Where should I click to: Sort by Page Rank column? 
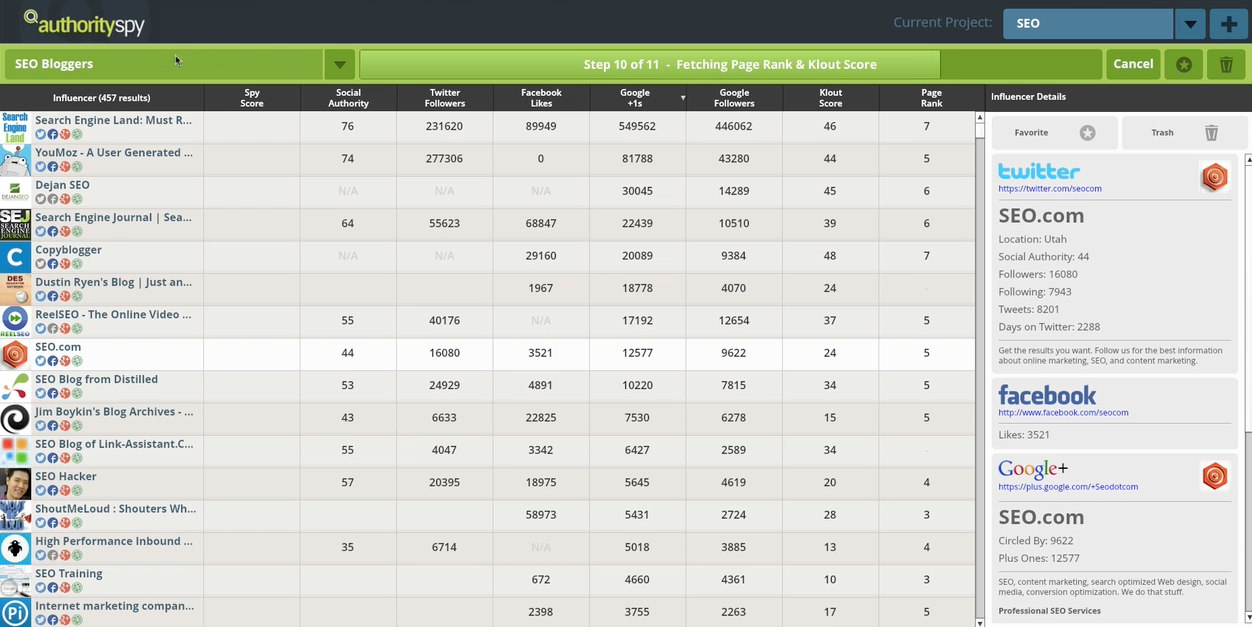click(x=931, y=97)
